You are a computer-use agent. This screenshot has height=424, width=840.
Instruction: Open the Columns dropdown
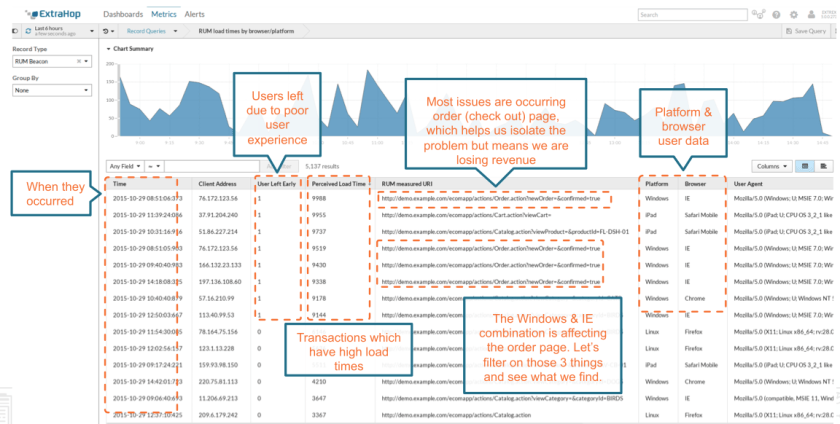click(772, 165)
